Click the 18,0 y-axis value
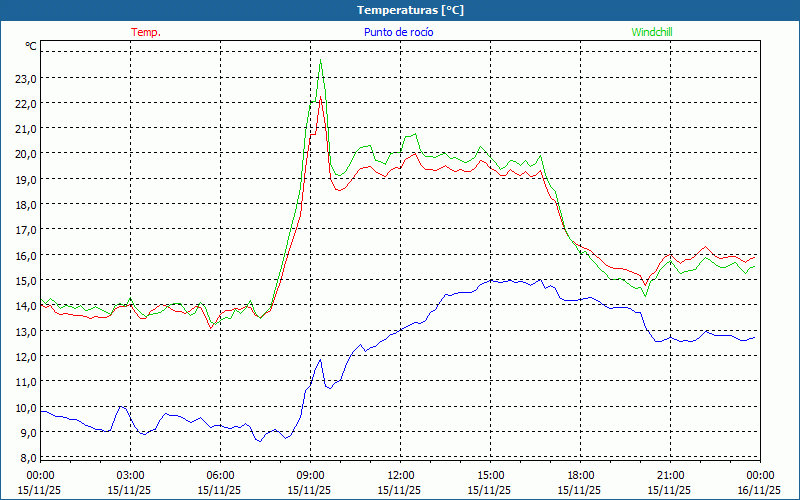 [25, 205]
